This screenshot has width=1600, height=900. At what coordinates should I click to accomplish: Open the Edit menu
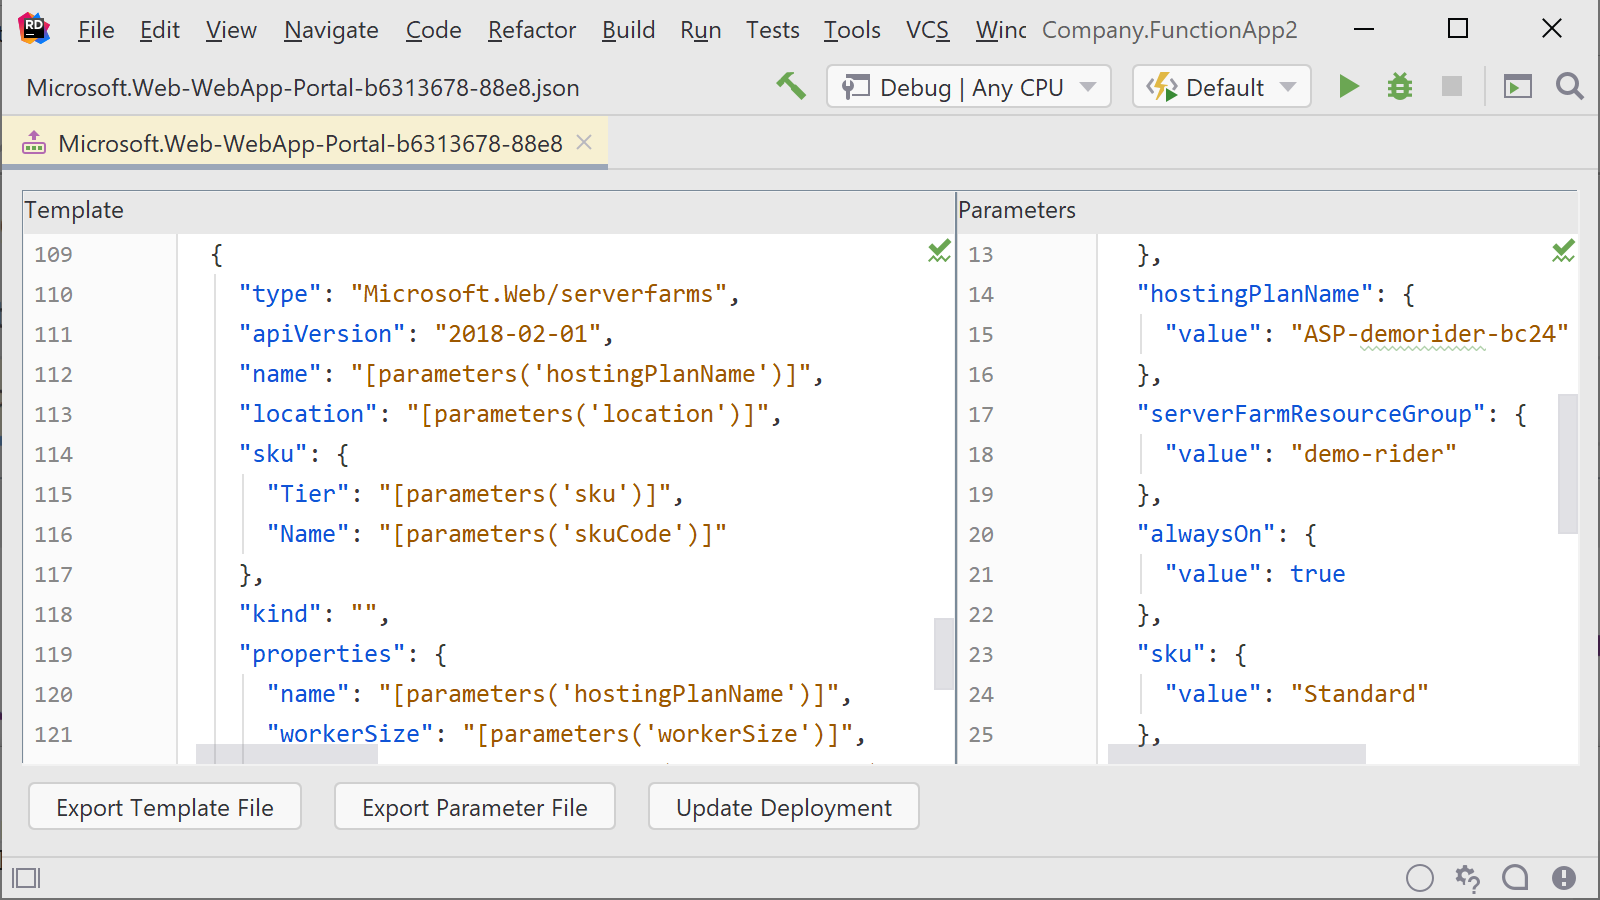point(160,30)
